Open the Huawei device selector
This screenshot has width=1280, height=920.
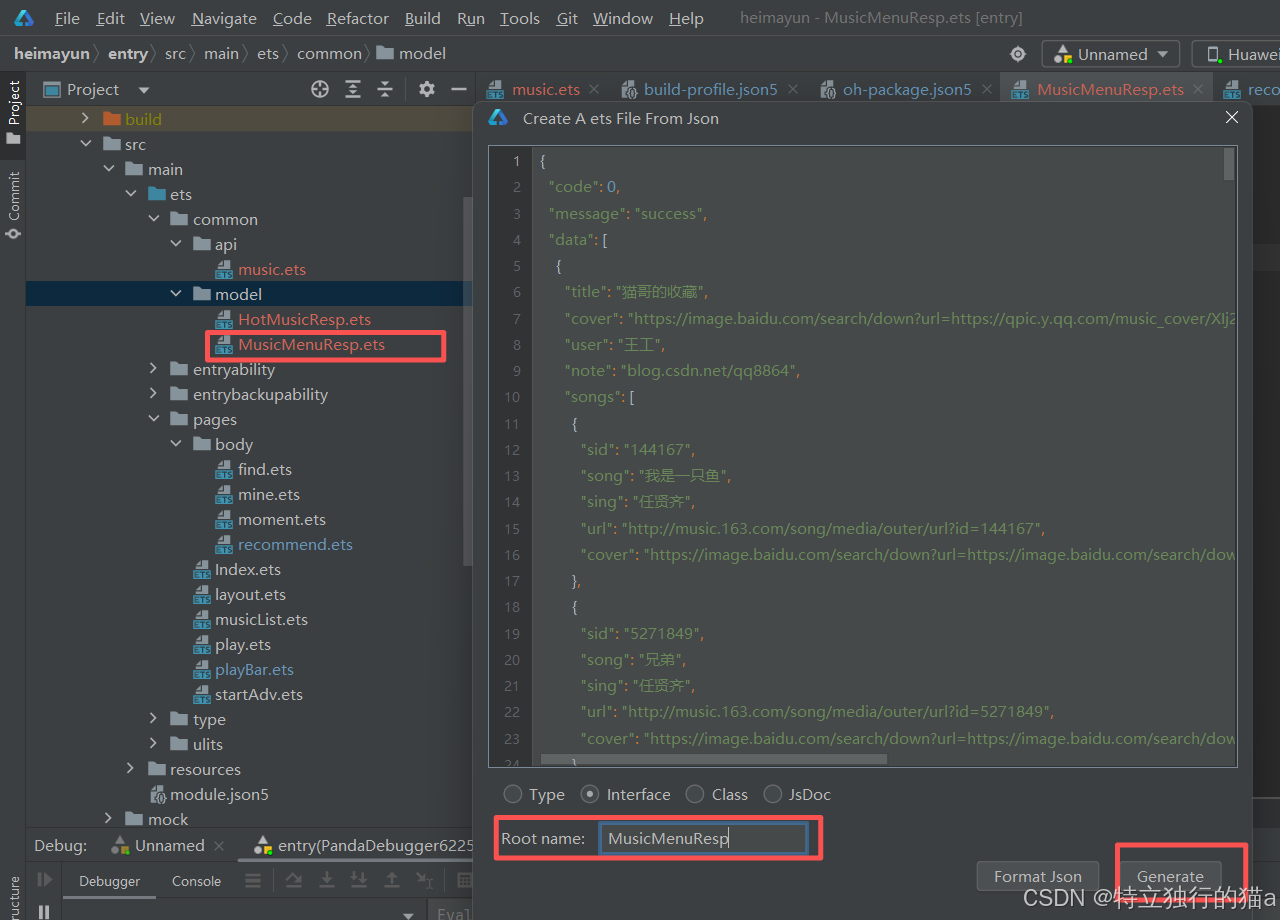[1237, 54]
